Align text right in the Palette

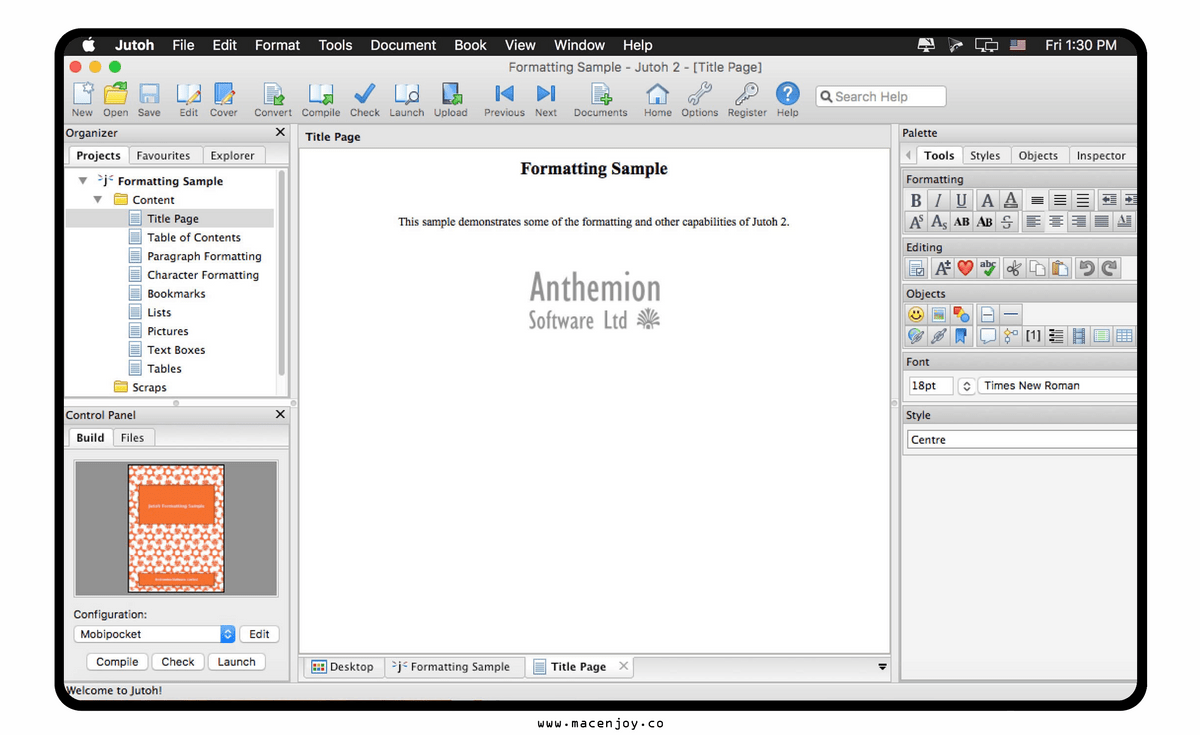[1079, 222]
